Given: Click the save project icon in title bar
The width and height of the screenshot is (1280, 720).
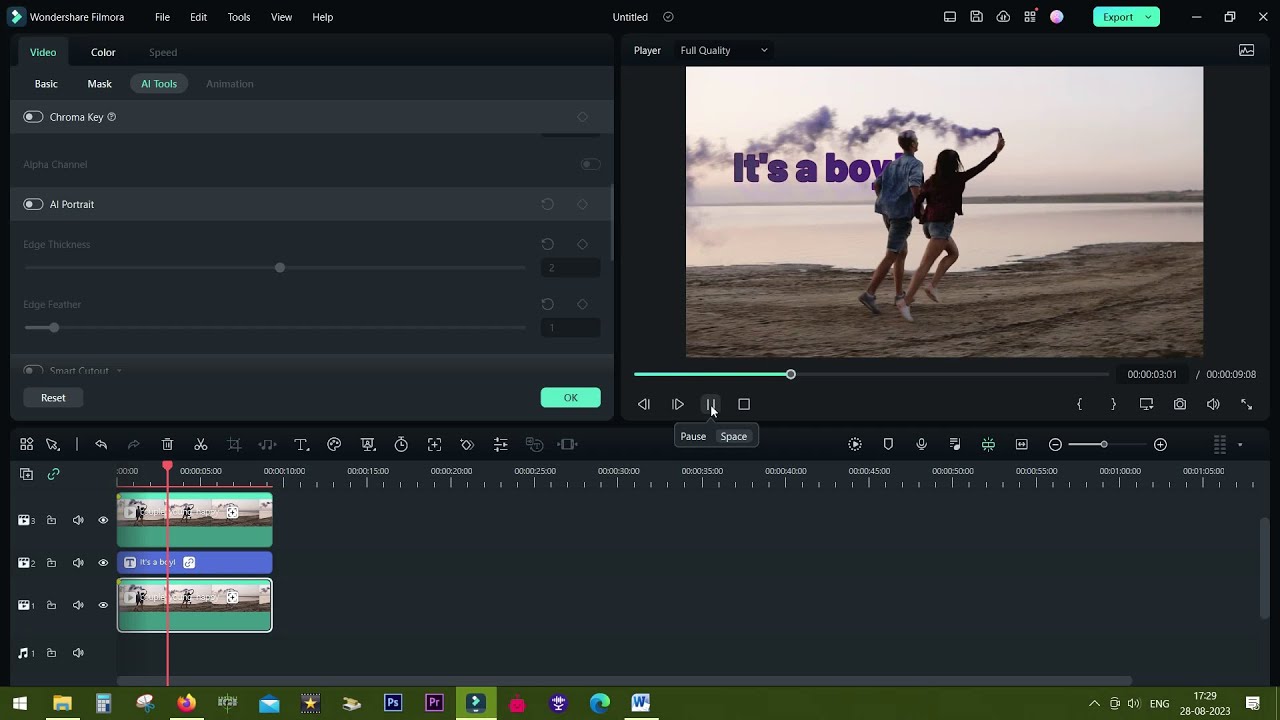Looking at the screenshot, I should [x=976, y=17].
